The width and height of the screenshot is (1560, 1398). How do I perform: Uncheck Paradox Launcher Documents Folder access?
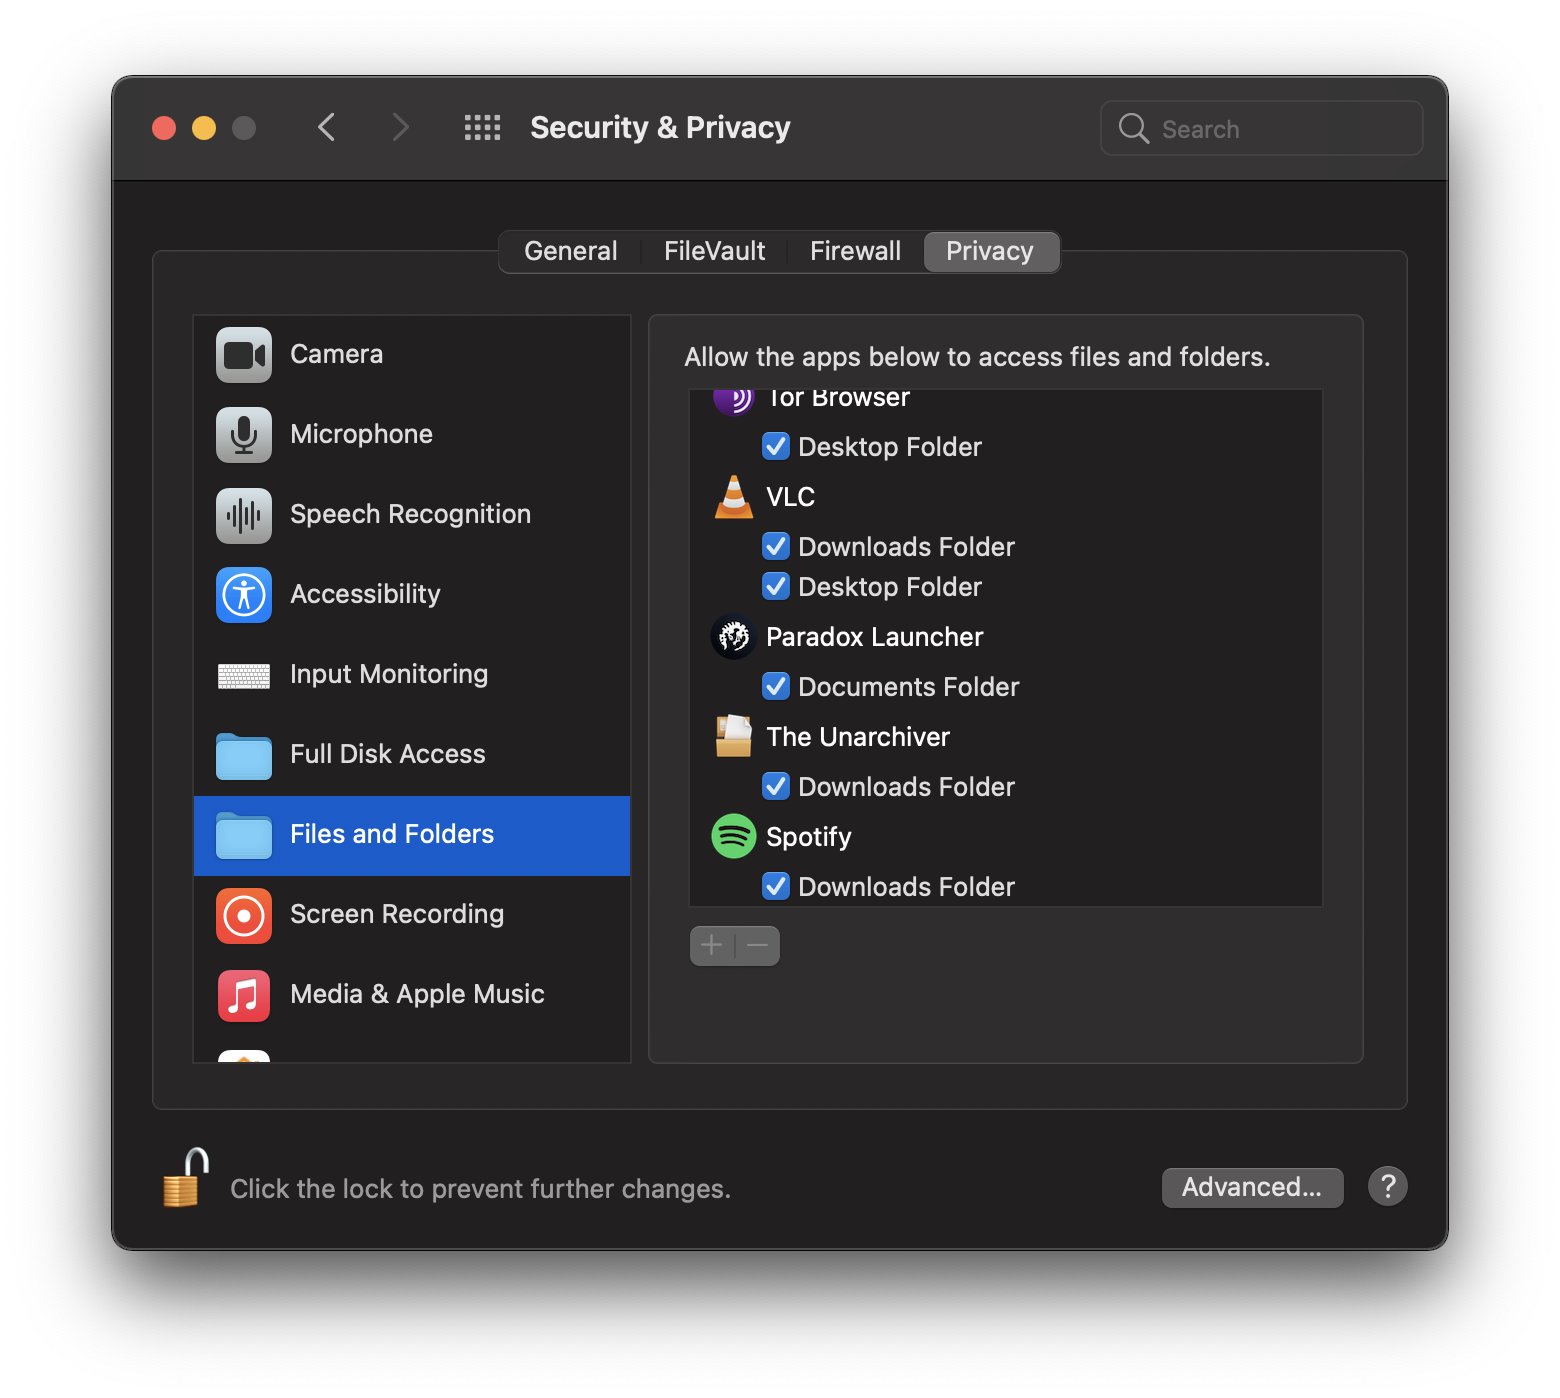click(776, 686)
